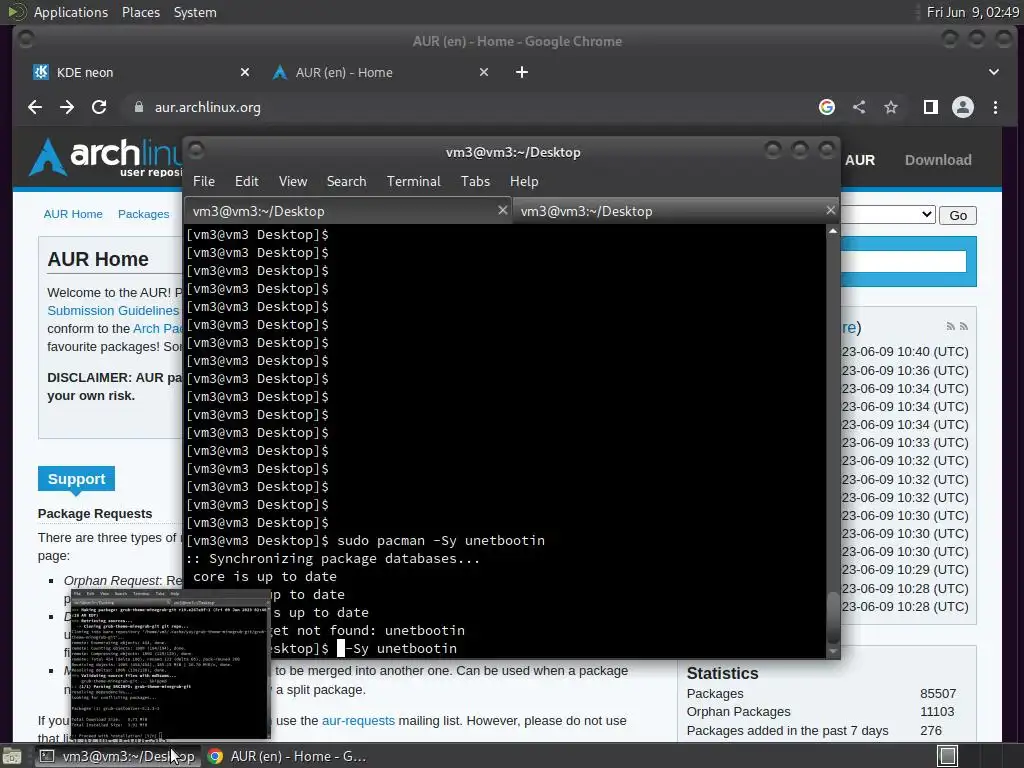Viewport: 1024px width, 768px height.
Task: Open Google account icon in address bar
Action: pos(827,107)
